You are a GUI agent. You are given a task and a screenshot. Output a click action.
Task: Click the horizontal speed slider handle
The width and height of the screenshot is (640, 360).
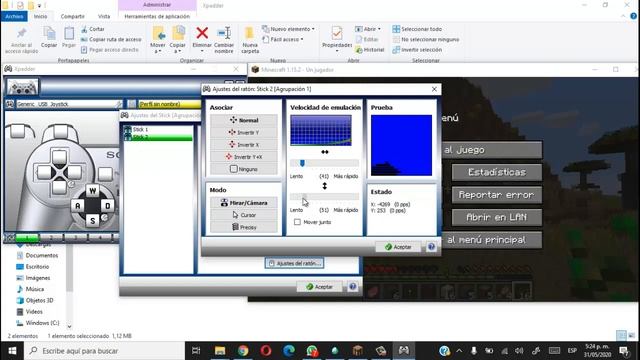coord(302,163)
